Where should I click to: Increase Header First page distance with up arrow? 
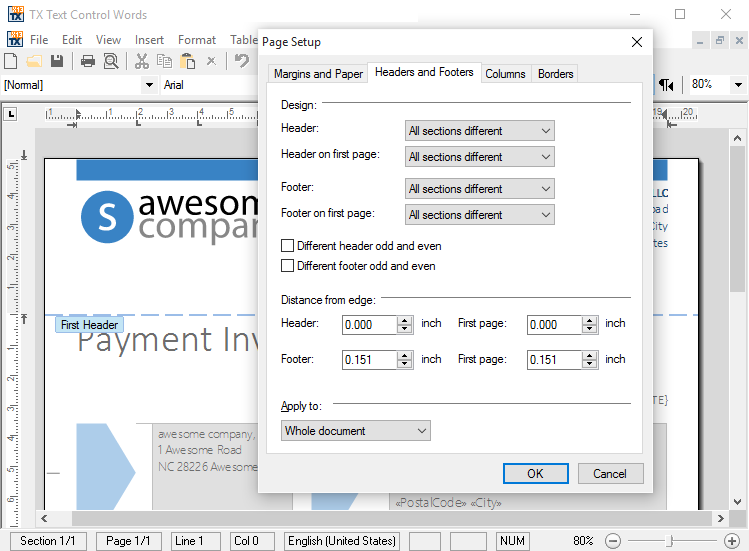coord(590,321)
